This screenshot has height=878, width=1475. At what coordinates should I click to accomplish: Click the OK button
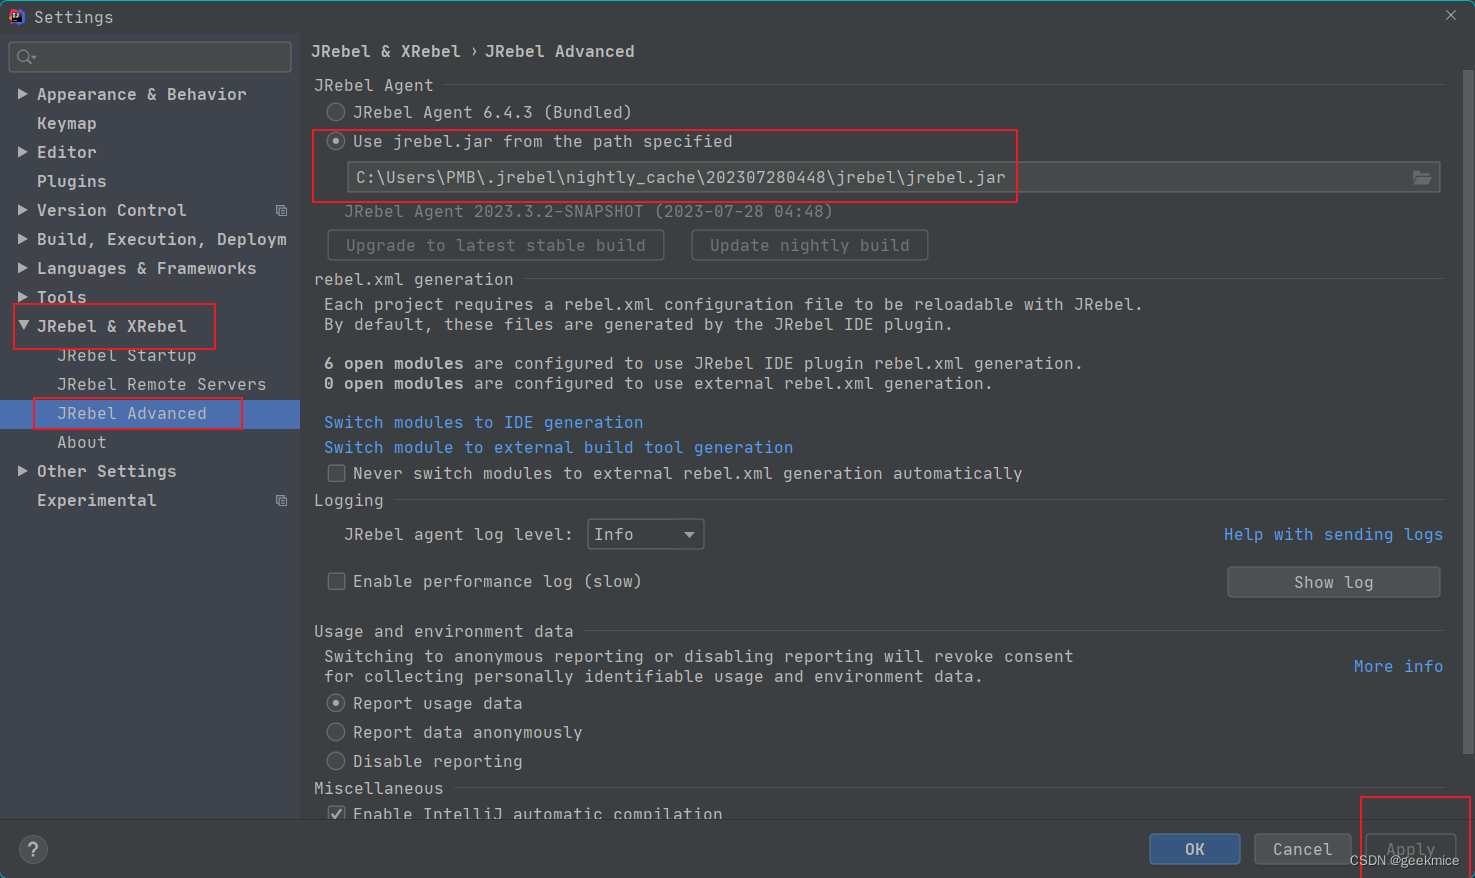[1195, 849]
